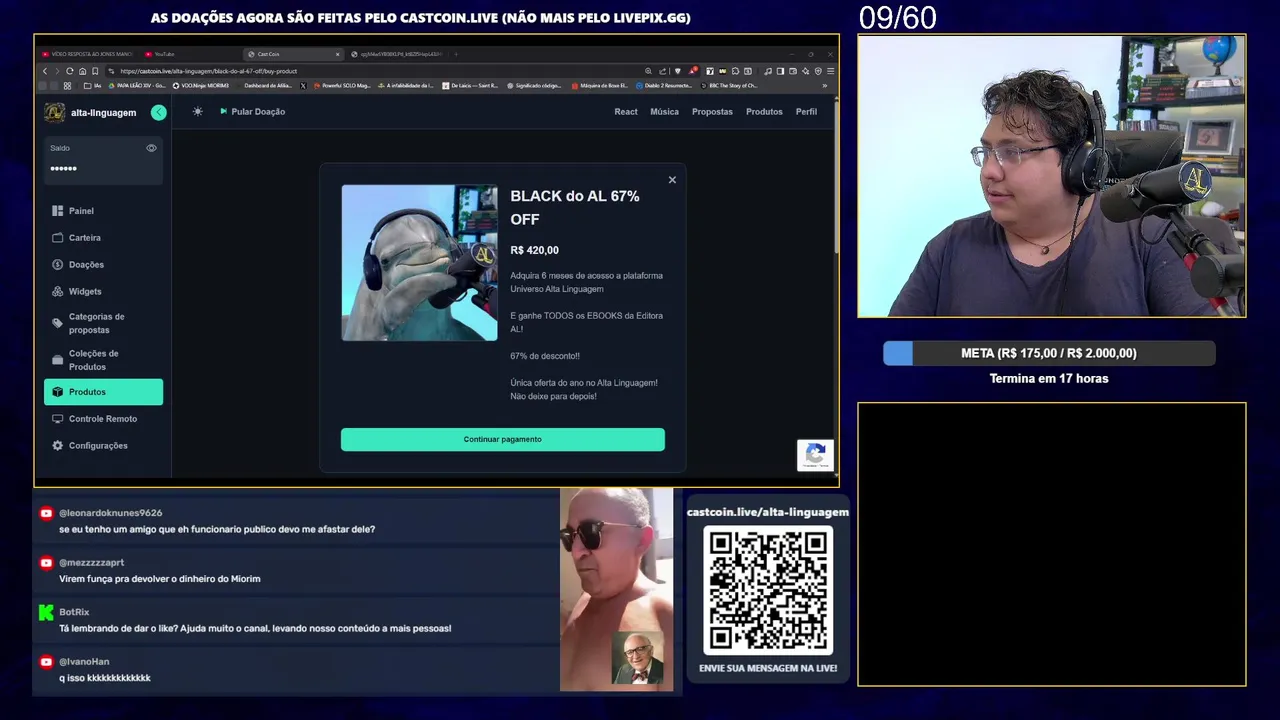Close the Cast Coin browser tab
The image size is (1280, 720).
337,54
